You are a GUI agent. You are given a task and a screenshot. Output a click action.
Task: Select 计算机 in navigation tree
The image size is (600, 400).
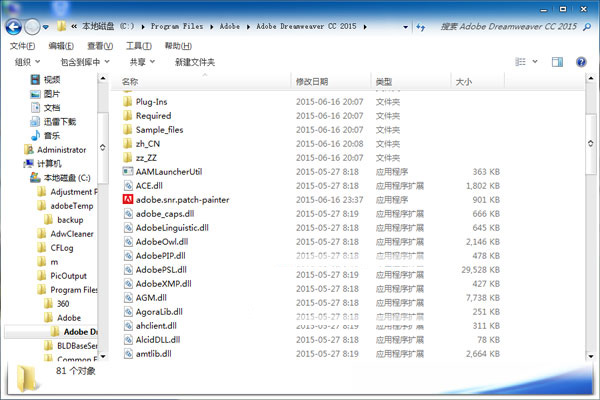(x=42, y=164)
